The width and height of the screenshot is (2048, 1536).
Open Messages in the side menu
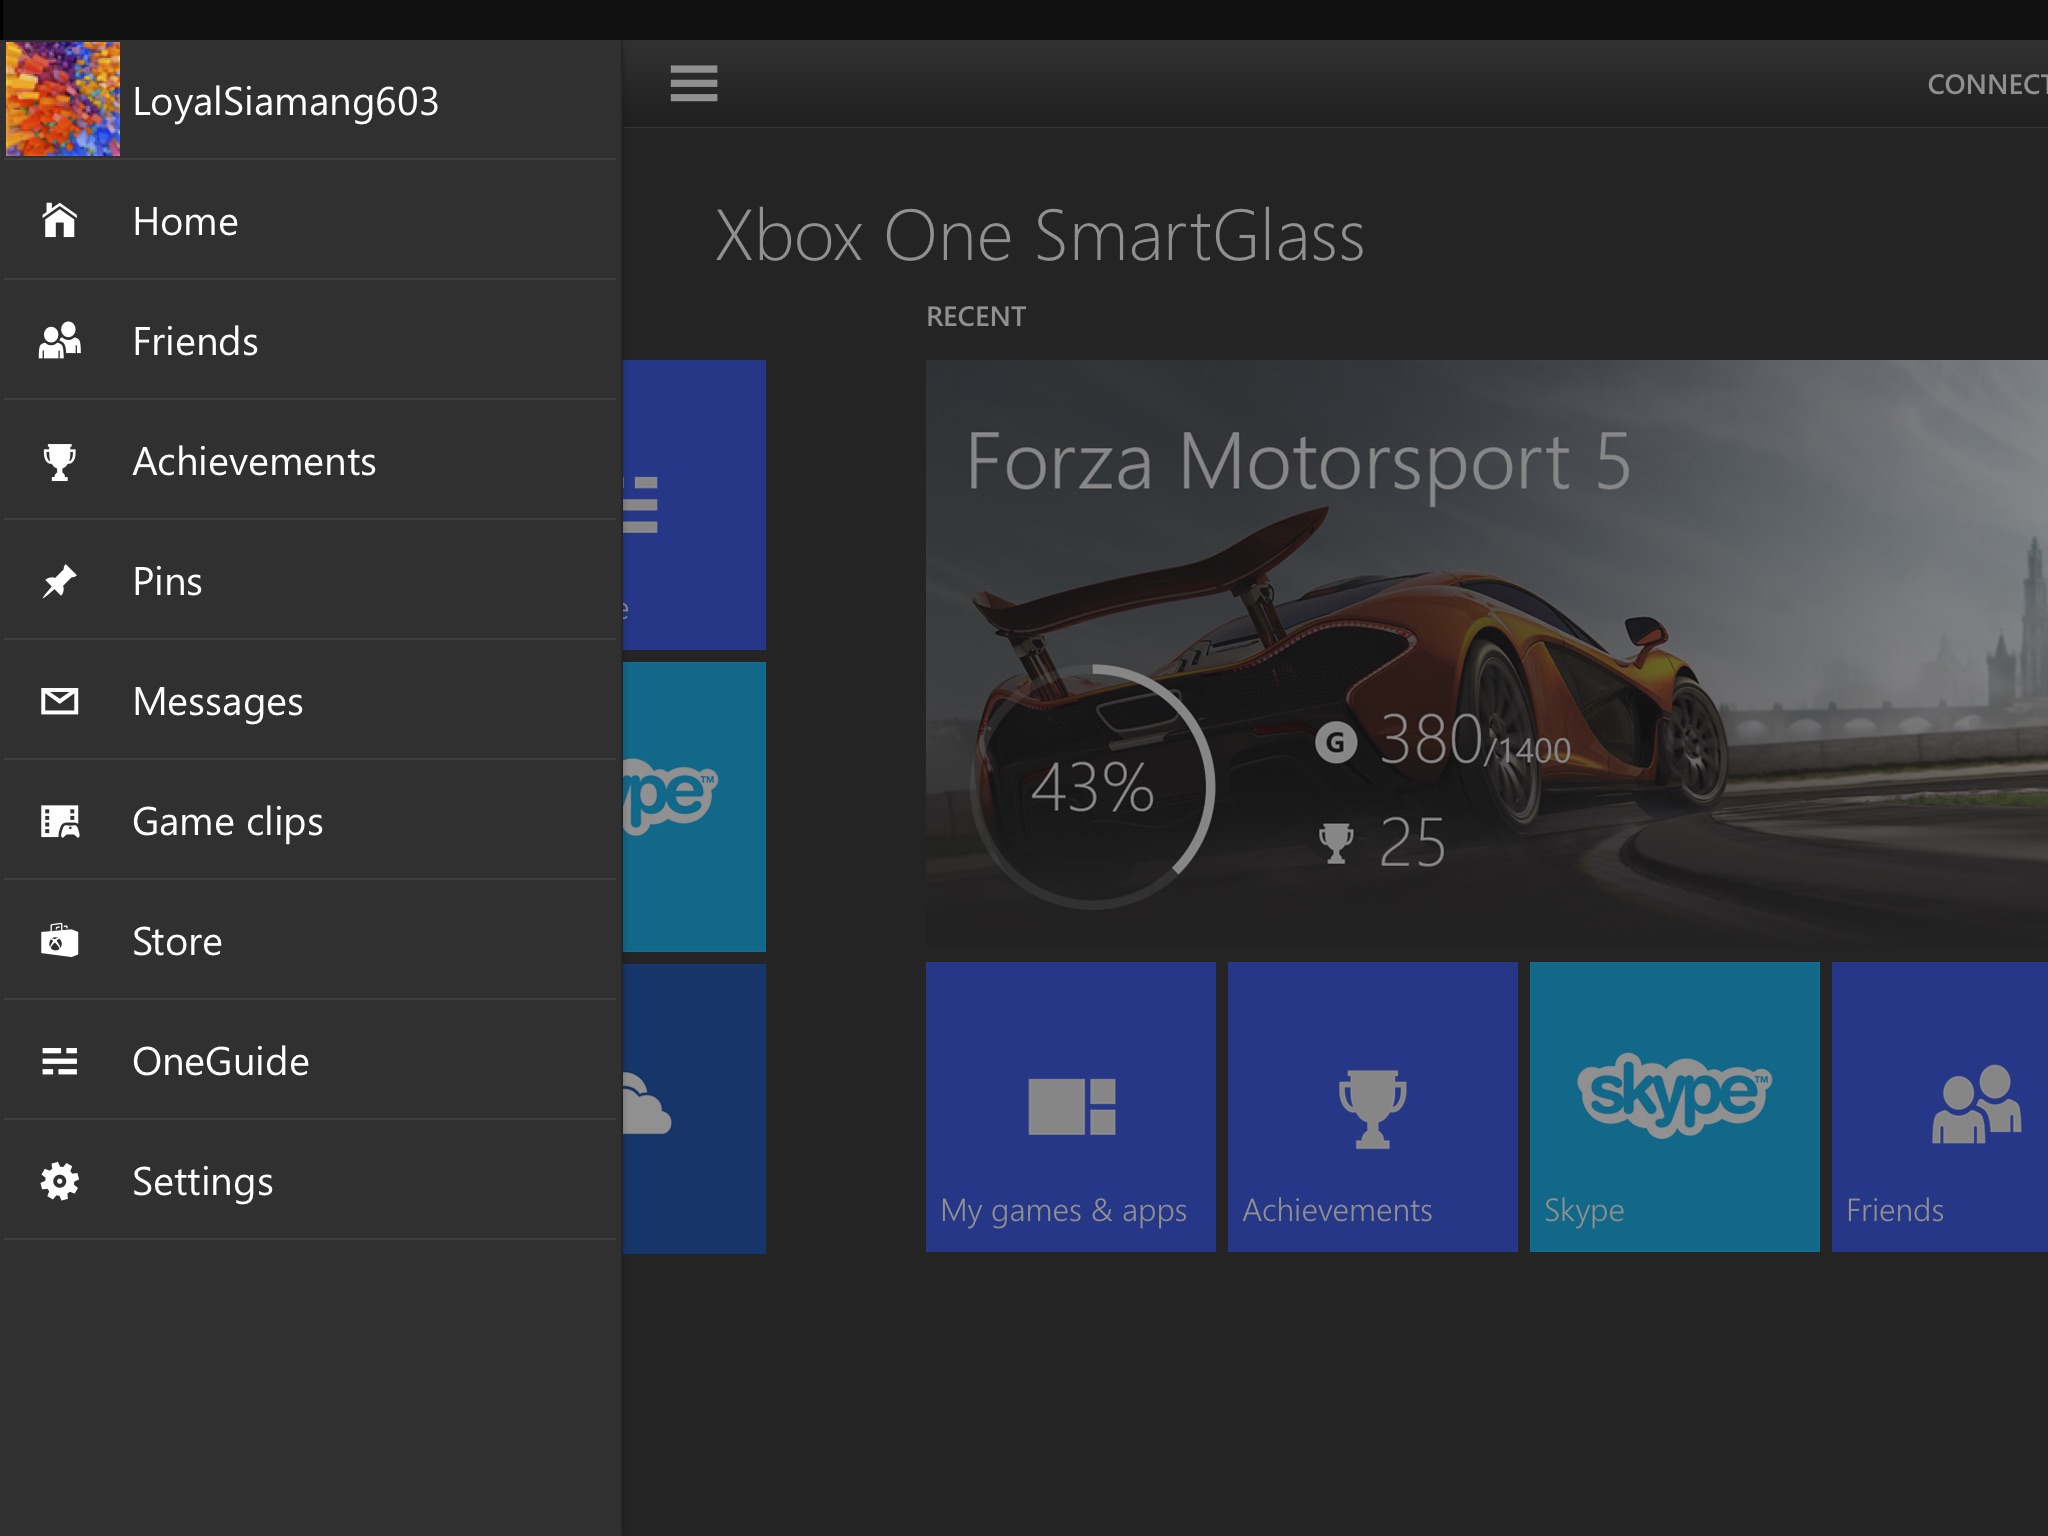pyautogui.click(x=311, y=700)
